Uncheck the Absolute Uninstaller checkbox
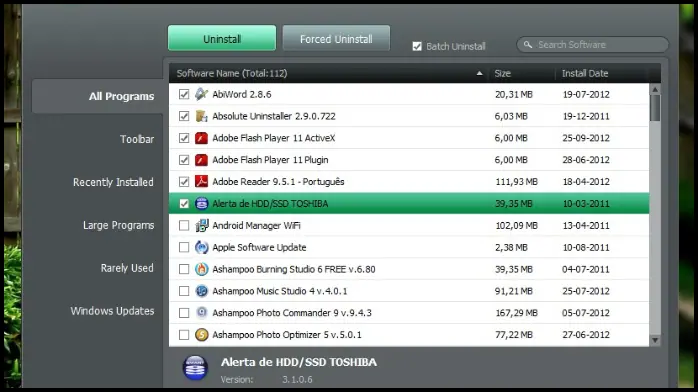The image size is (698, 392). point(184,116)
